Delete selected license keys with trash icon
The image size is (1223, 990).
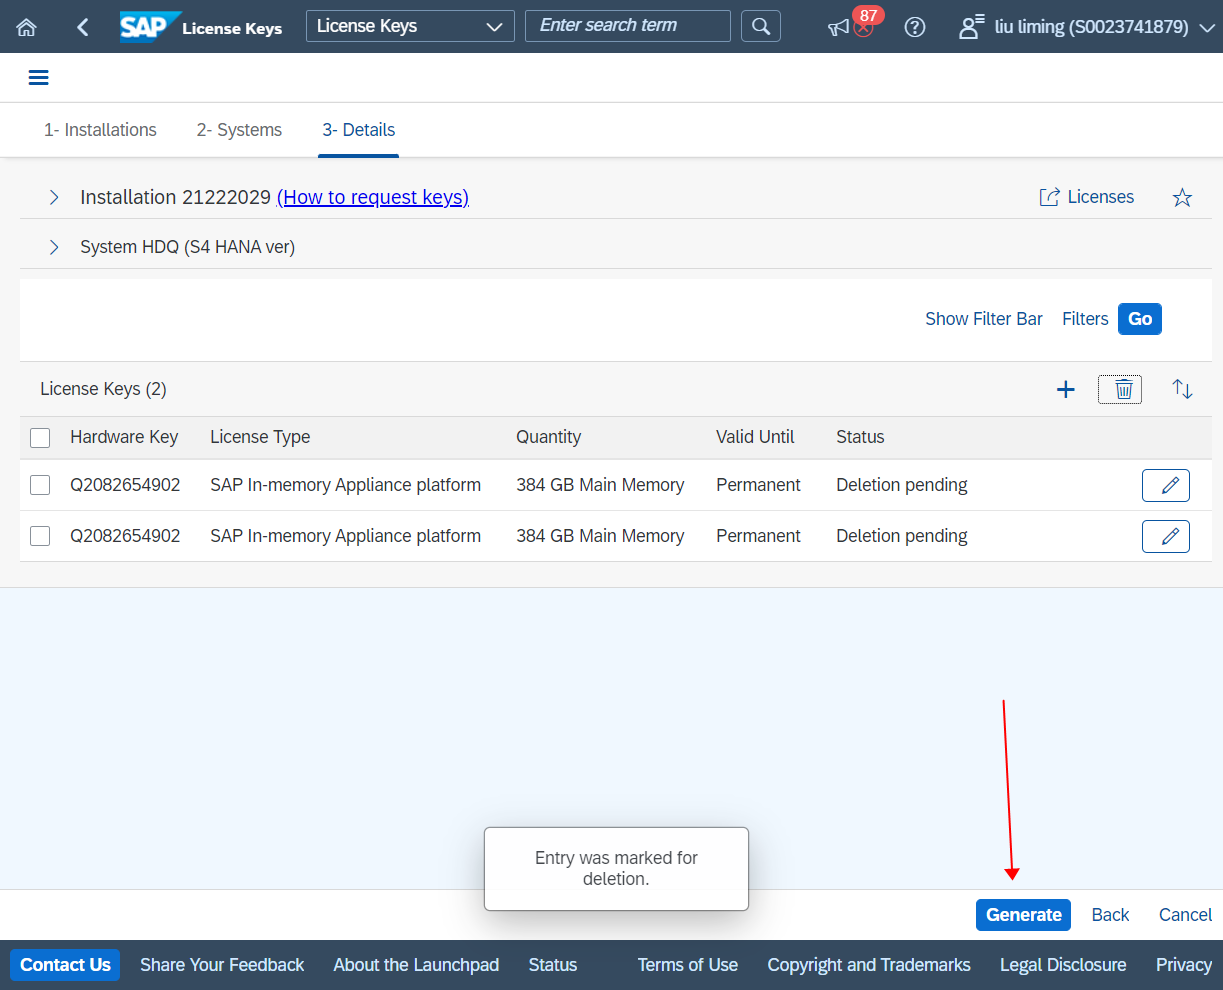pos(1120,389)
